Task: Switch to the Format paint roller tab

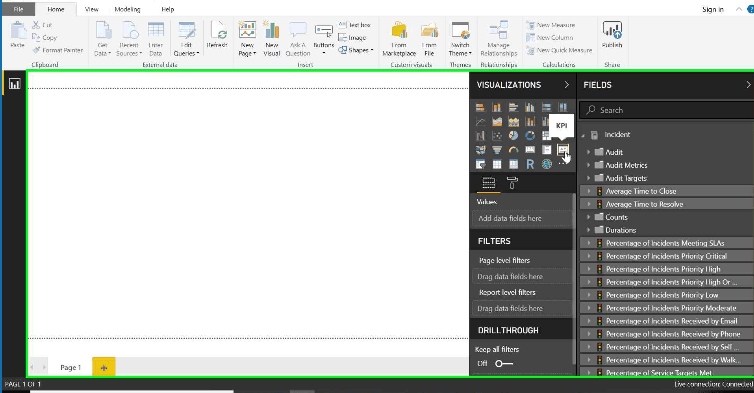Action: click(x=512, y=183)
